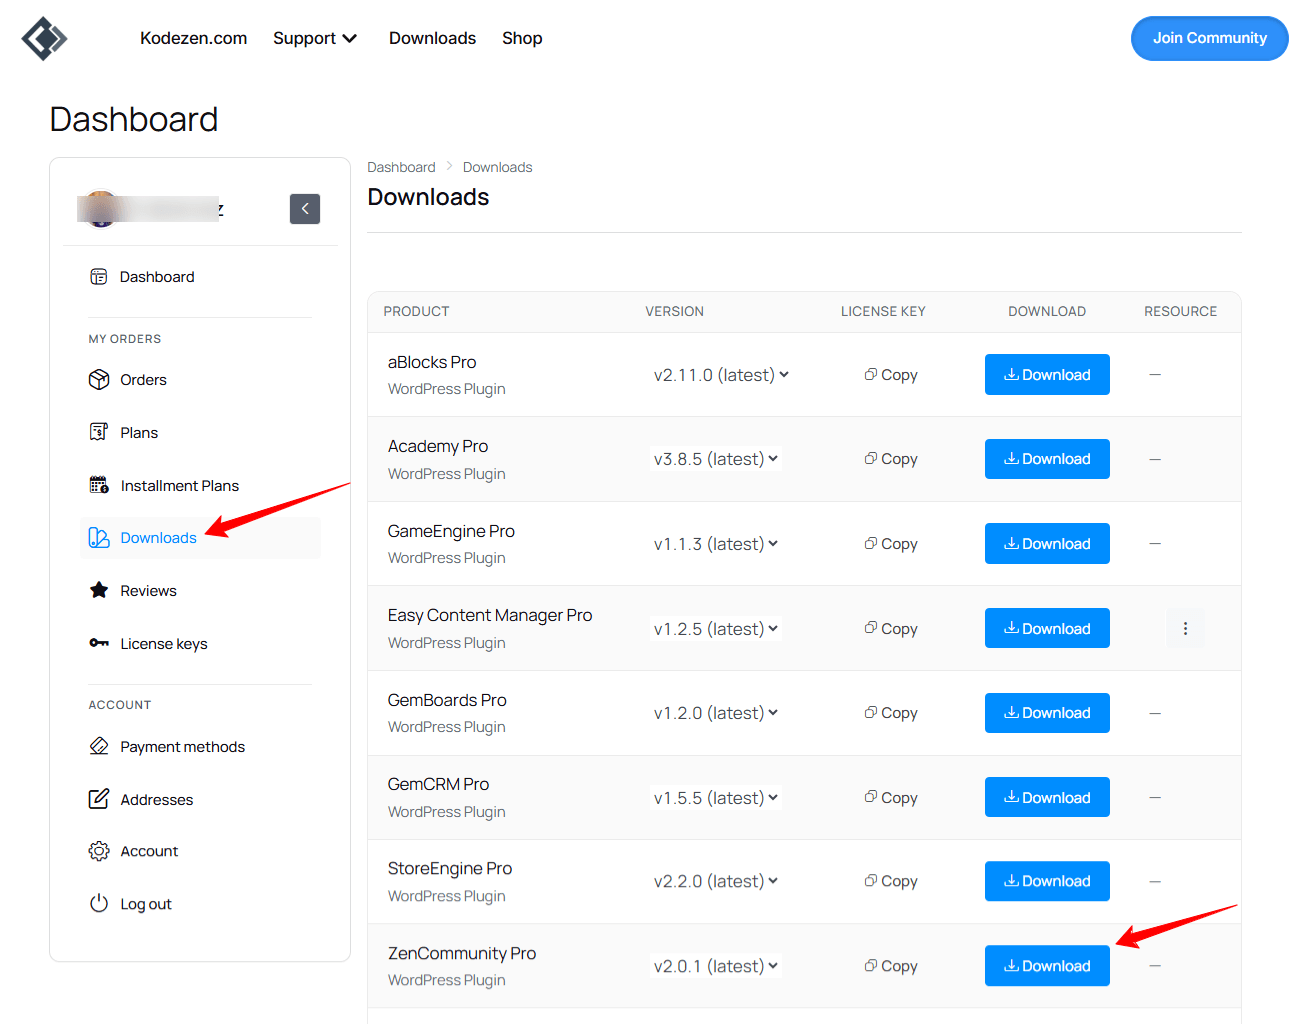
Task: Copy the GemBoards Pro license key
Action: pyautogui.click(x=891, y=713)
